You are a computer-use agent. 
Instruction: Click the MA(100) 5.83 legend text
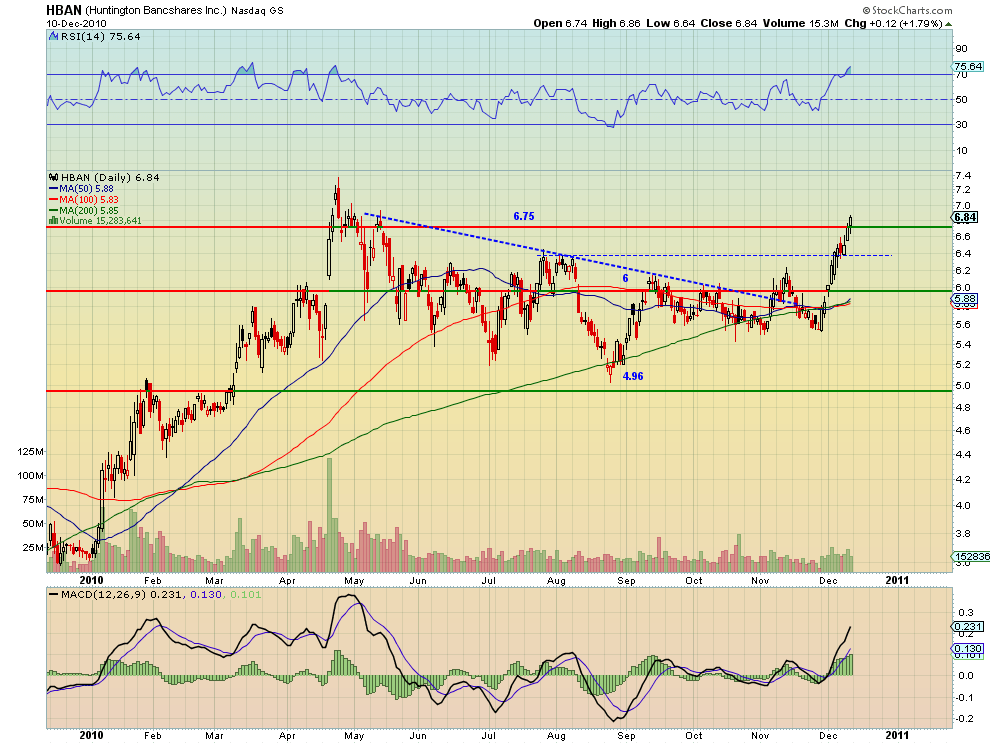pyautogui.click(x=89, y=200)
